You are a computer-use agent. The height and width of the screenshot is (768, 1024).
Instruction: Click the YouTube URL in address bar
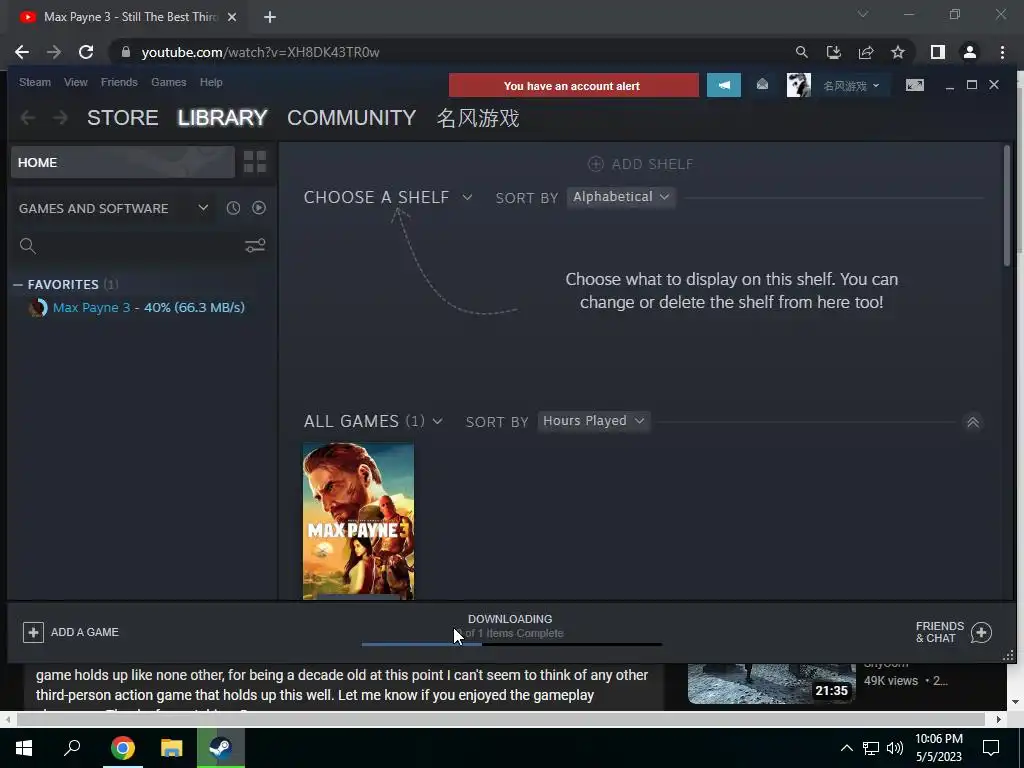[x=260, y=52]
